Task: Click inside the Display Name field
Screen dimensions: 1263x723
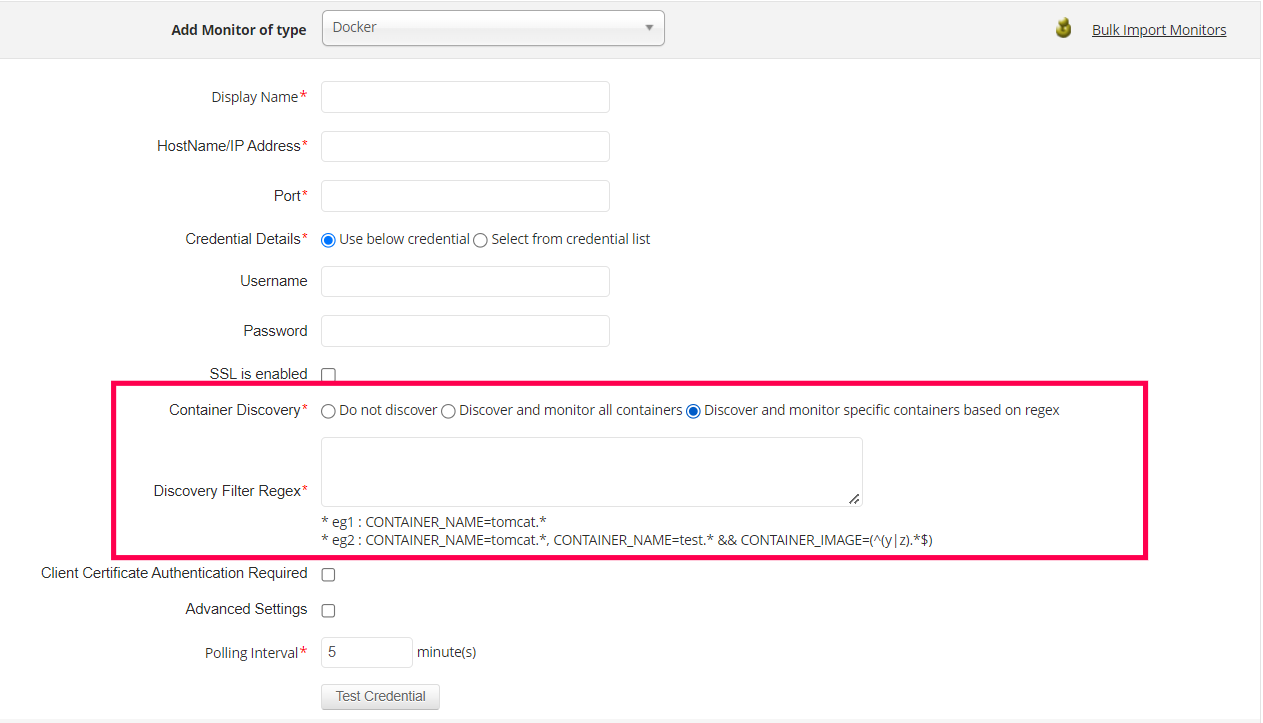Action: [465, 96]
